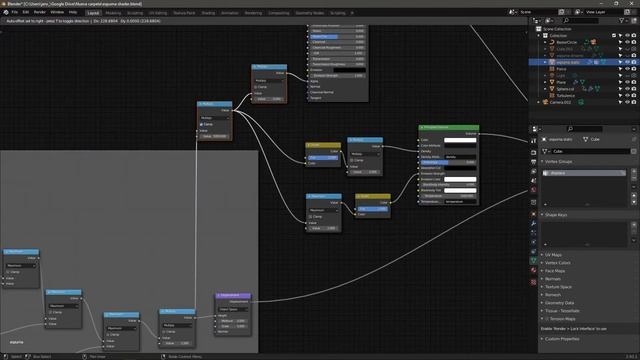Open the Window menu
This screenshot has height=360, width=640.
[x=57, y=12]
